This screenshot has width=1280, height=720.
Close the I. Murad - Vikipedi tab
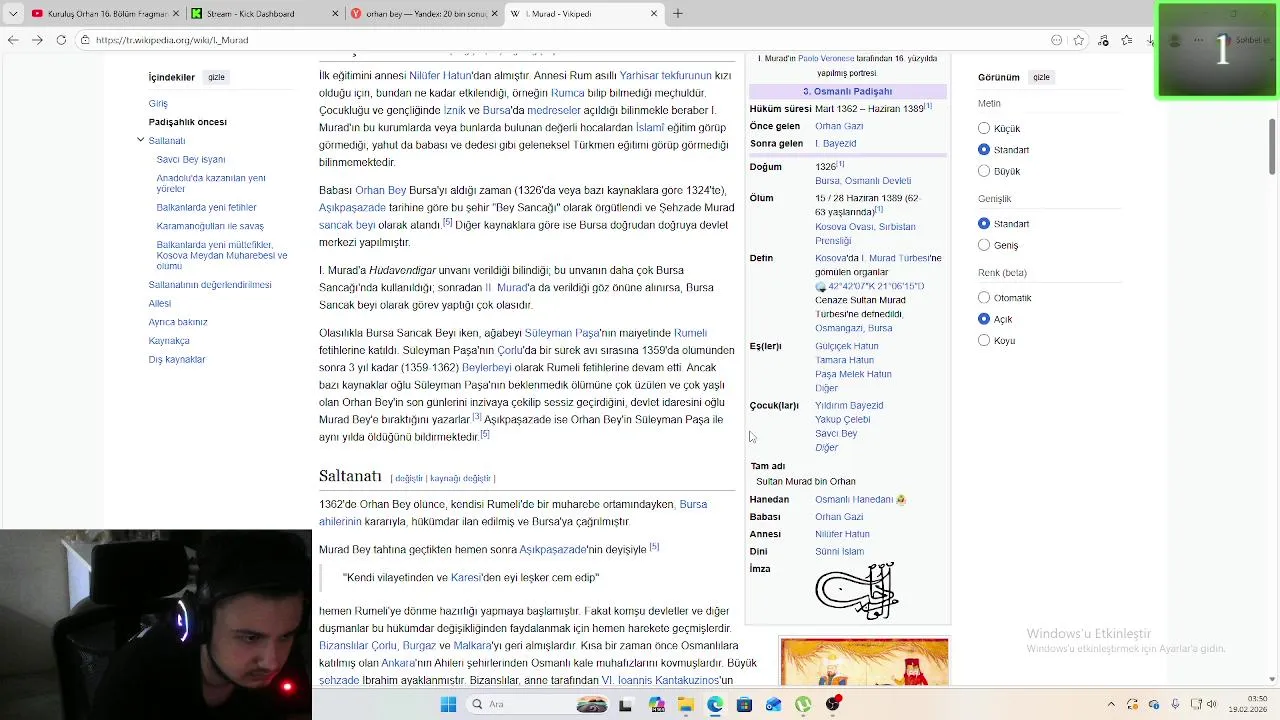pyautogui.click(x=654, y=14)
